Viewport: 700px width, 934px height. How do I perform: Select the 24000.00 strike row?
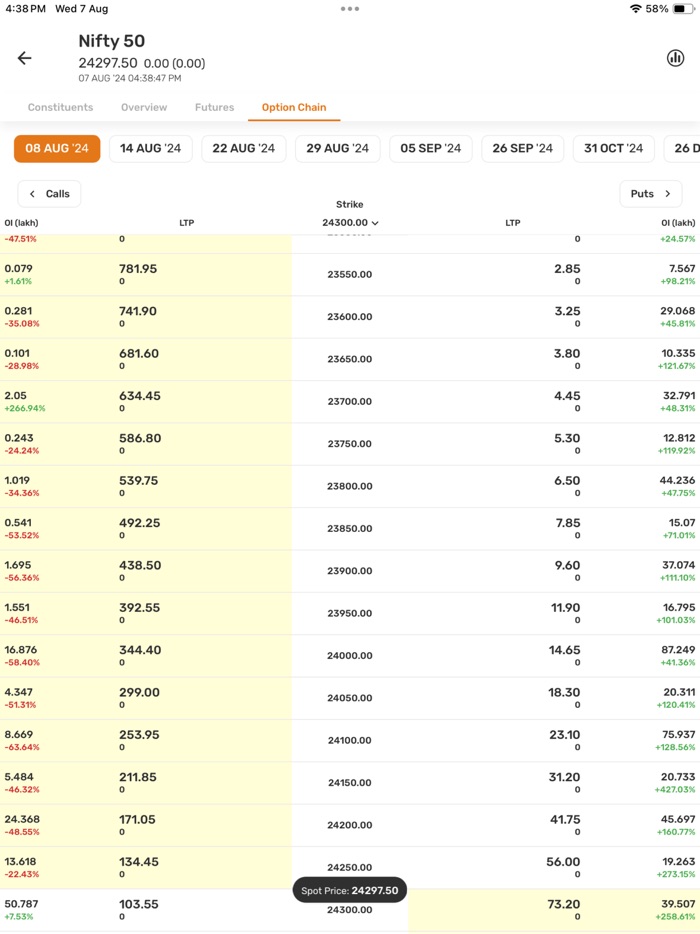tap(350, 653)
